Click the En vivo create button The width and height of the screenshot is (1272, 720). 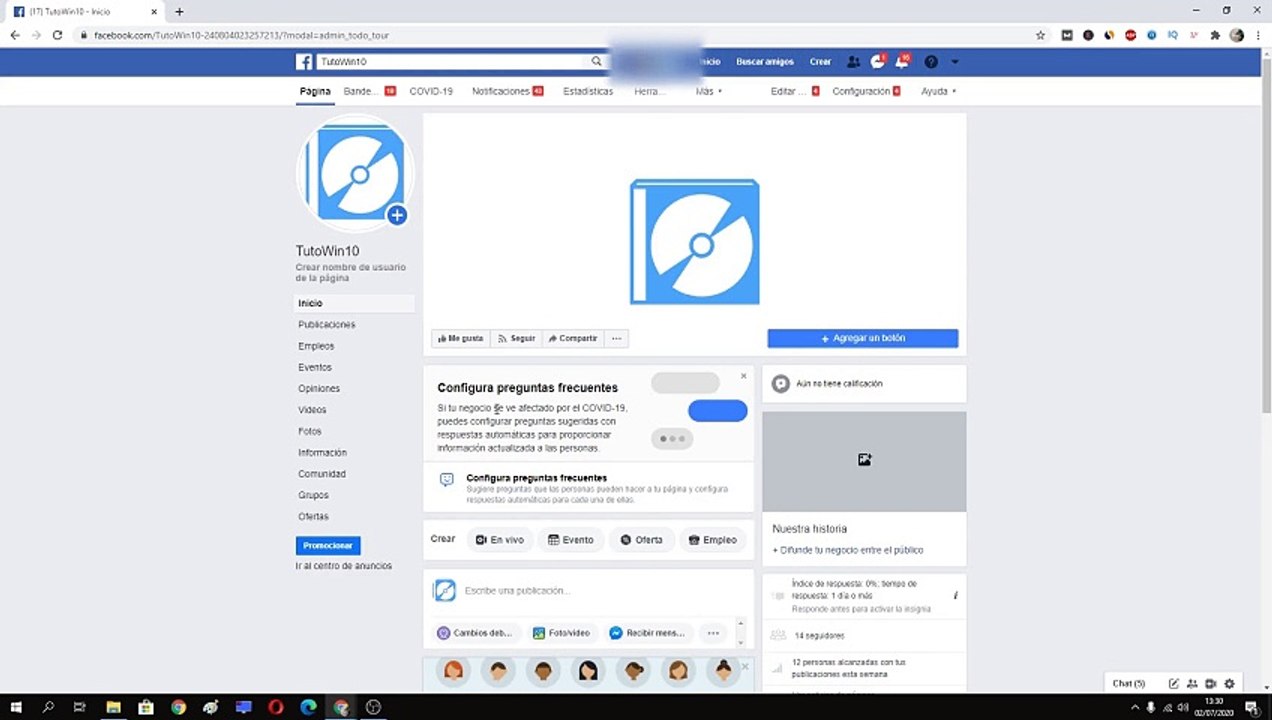500,540
